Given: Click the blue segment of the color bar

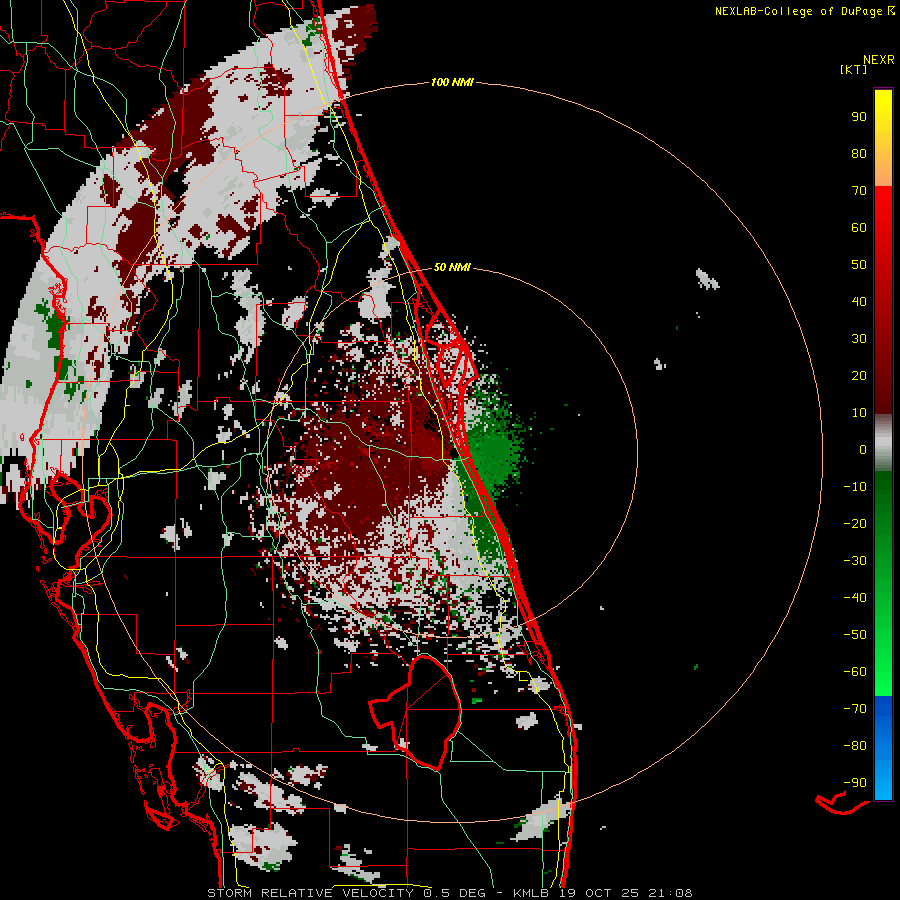Looking at the screenshot, I should pyautogui.click(x=883, y=747).
